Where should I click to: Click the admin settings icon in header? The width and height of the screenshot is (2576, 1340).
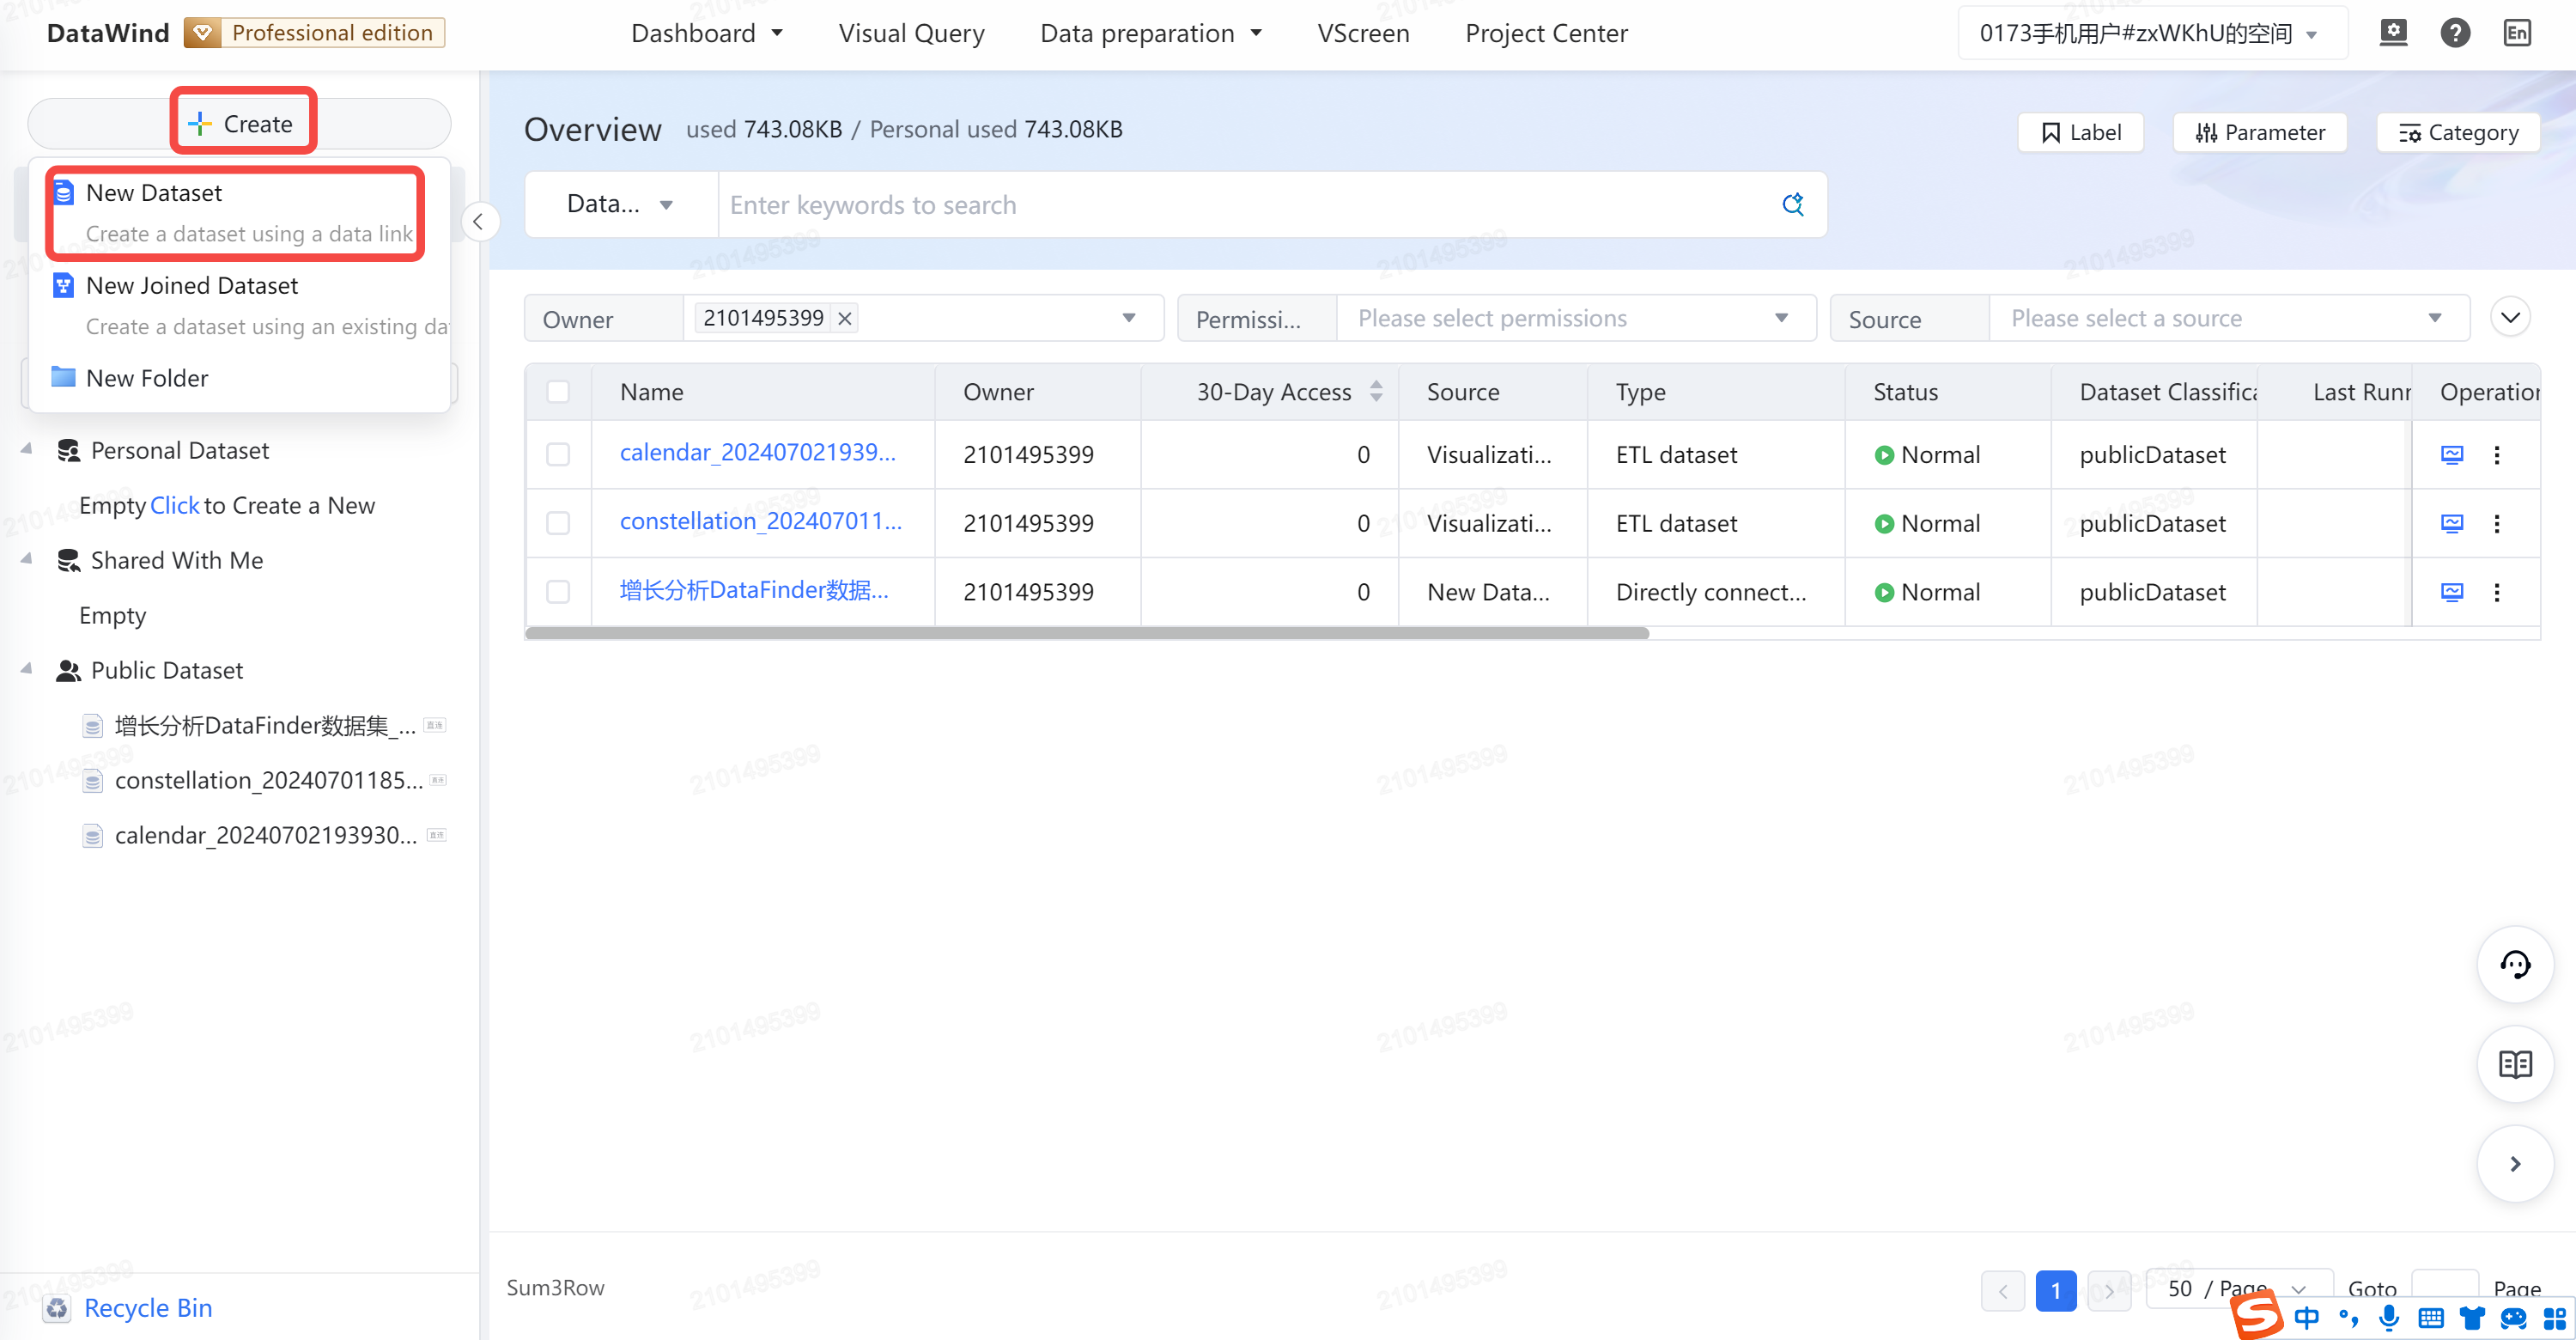[x=2393, y=33]
